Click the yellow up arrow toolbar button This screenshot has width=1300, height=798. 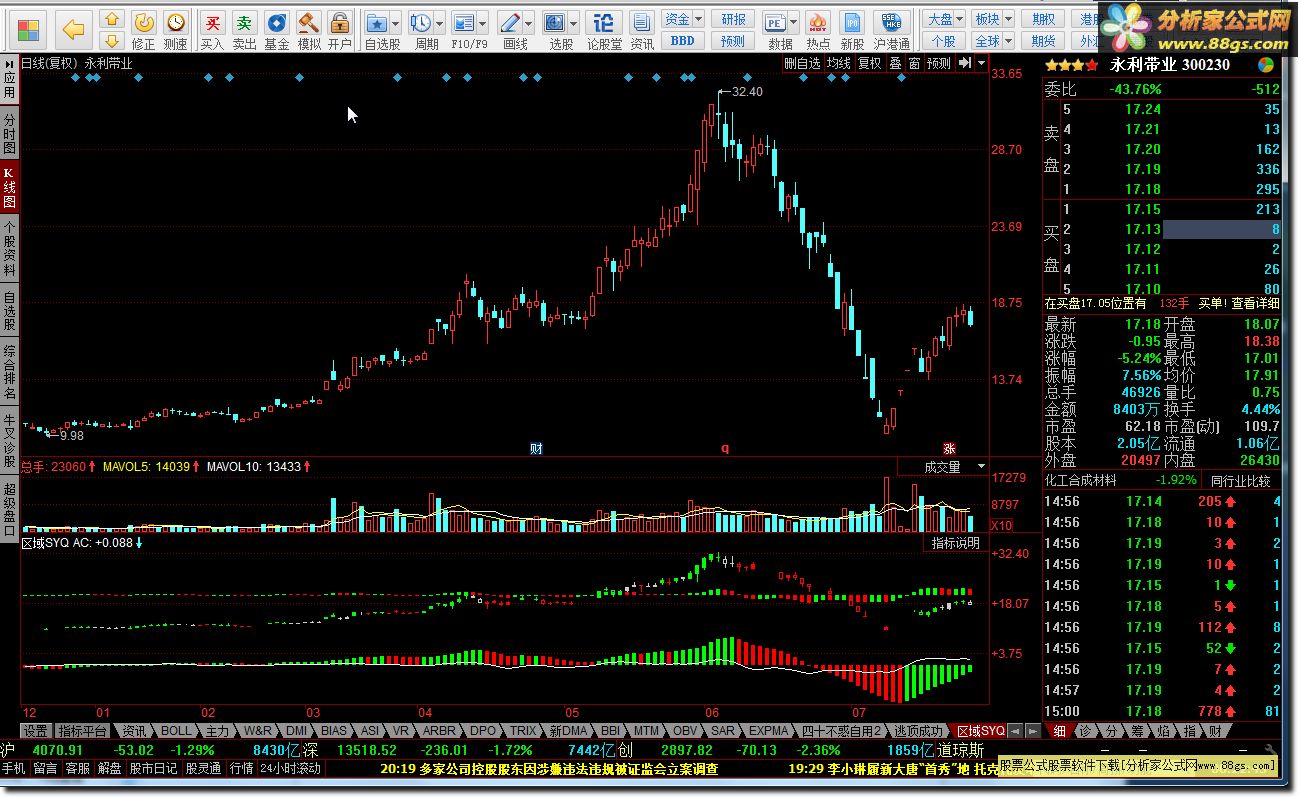click(112, 19)
